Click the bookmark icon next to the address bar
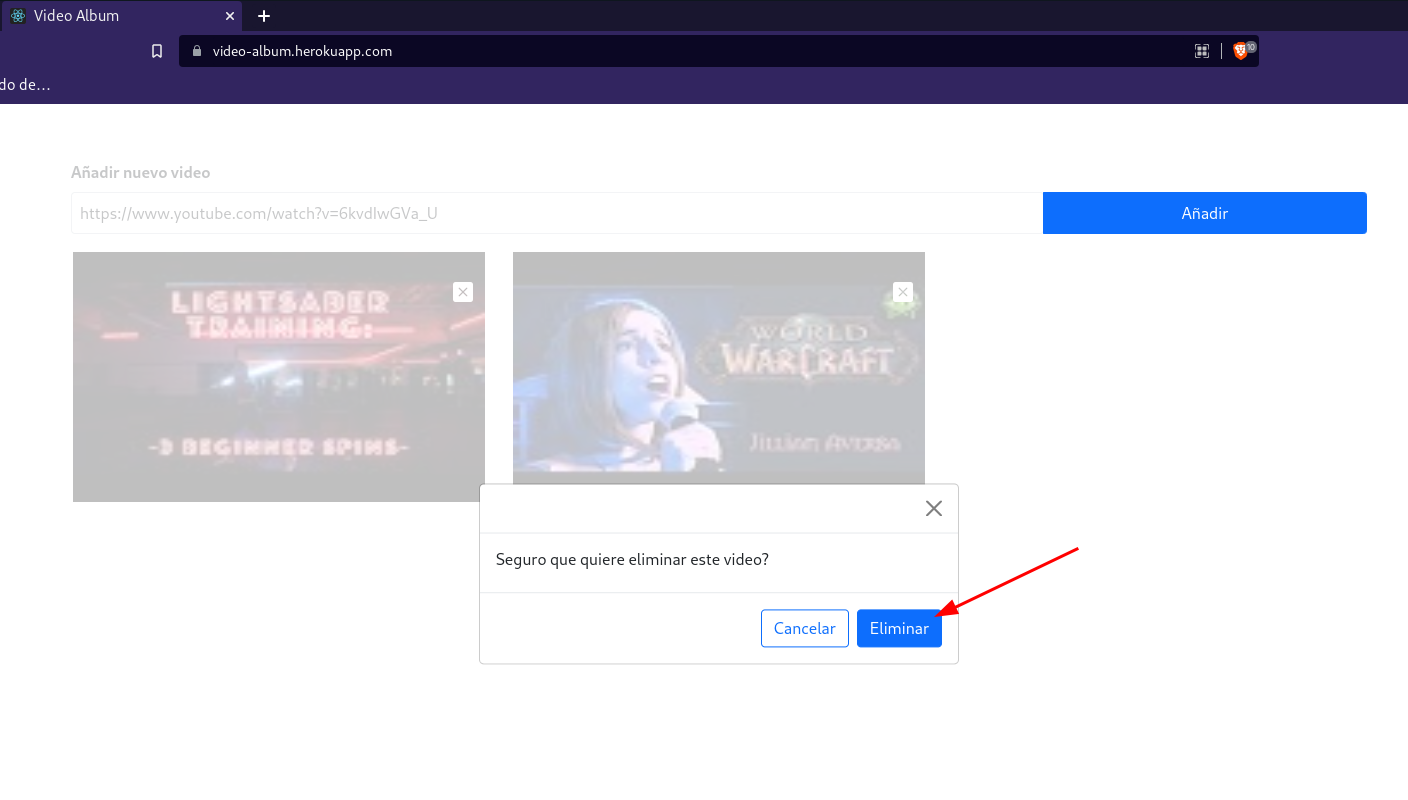Viewport: 1408px width, 800px height. point(157,50)
